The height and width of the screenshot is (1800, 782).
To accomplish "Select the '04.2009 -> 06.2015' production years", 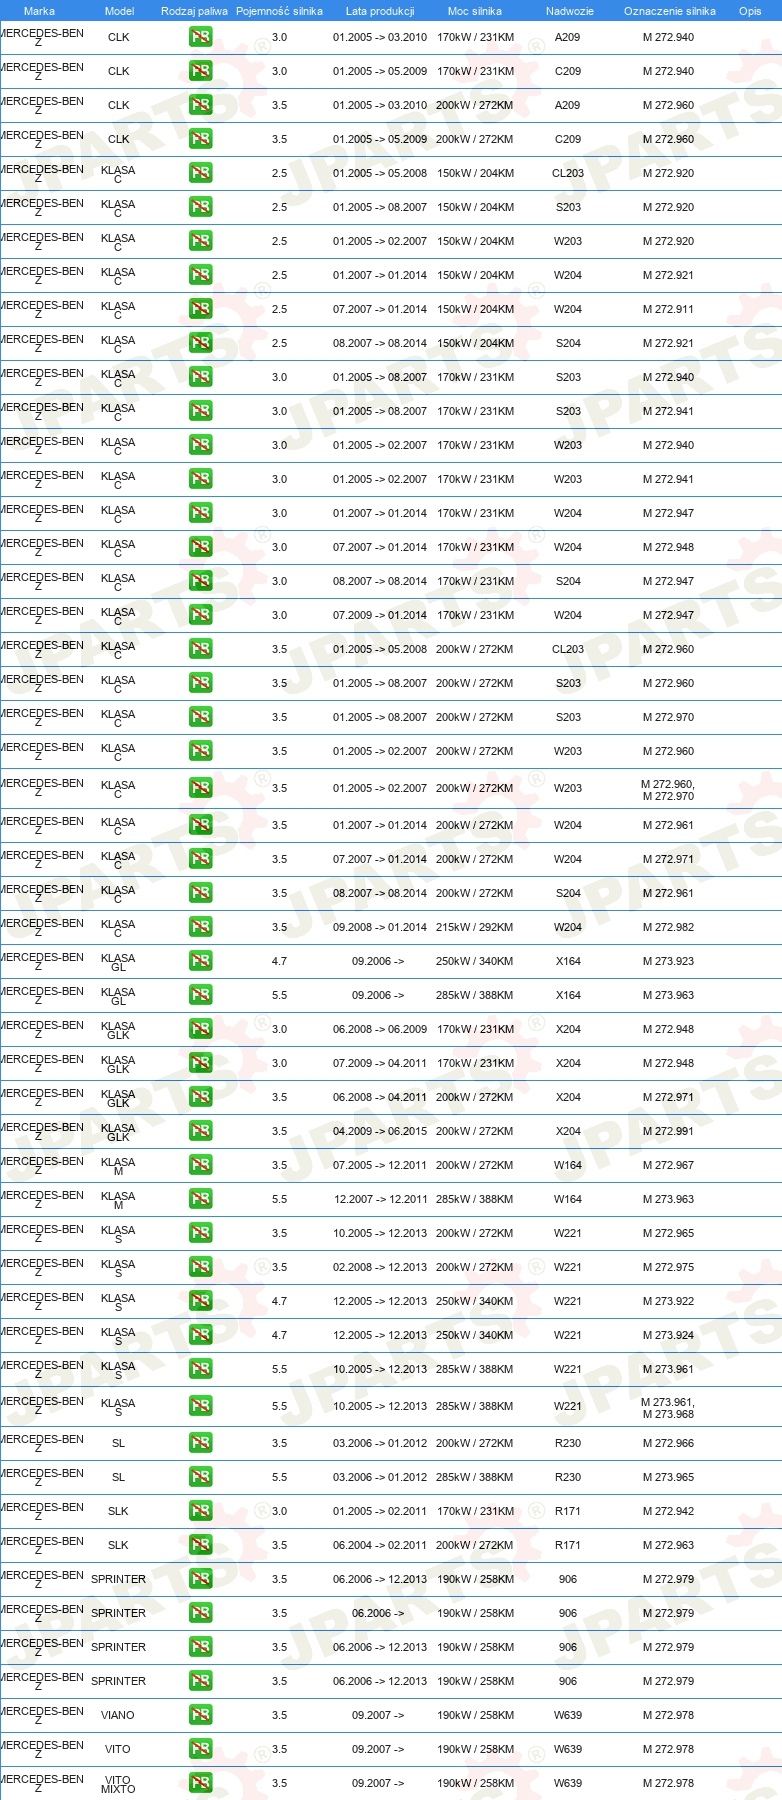I will click(x=380, y=1132).
